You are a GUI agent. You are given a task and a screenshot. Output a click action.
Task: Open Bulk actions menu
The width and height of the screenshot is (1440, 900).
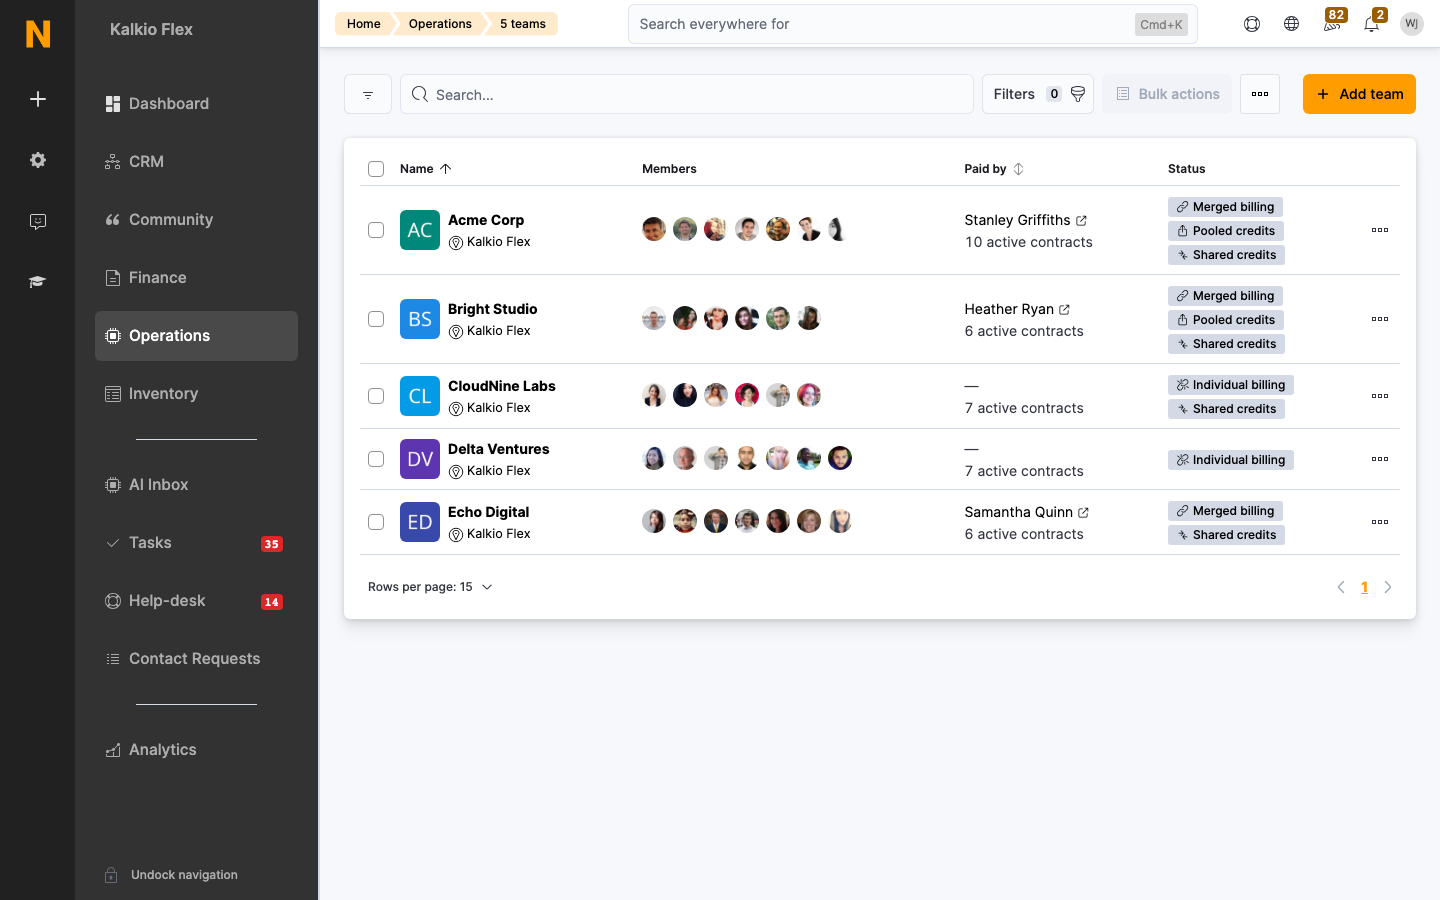tap(1167, 94)
